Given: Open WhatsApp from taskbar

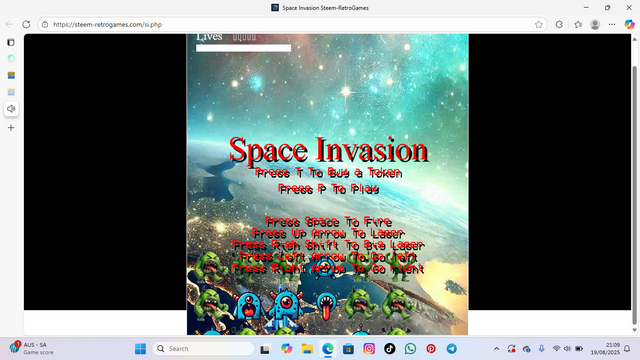Looking at the screenshot, I should (410, 349).
